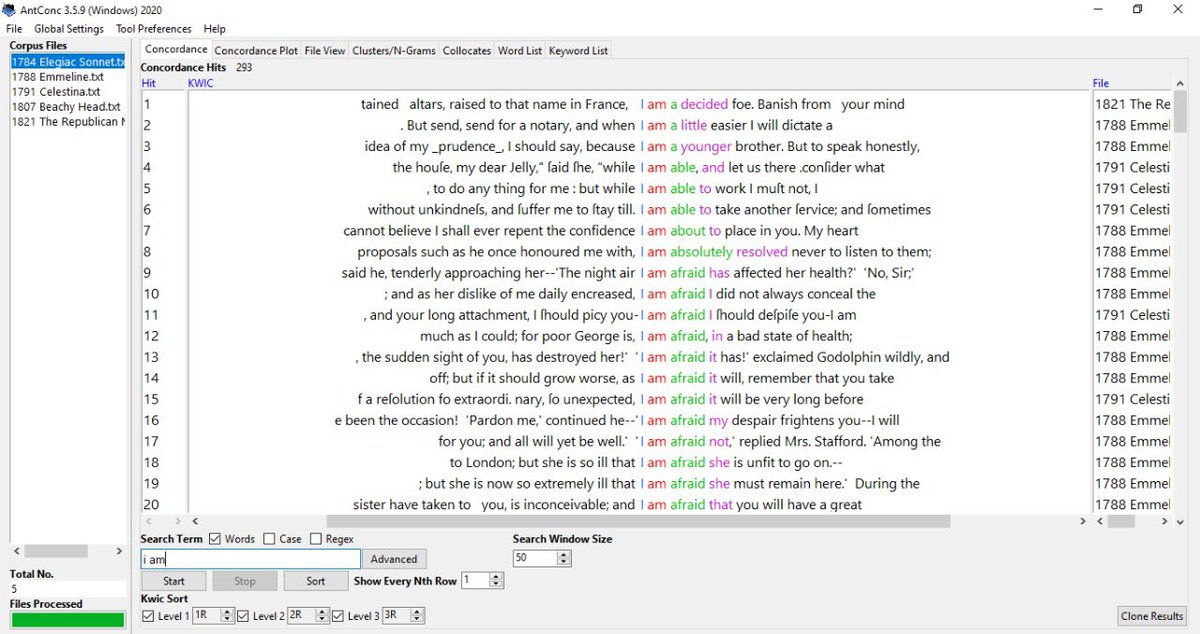Screen dimensions: 1200x634
Task: Toggle the Words search checkbox
Action: (216, 539)
